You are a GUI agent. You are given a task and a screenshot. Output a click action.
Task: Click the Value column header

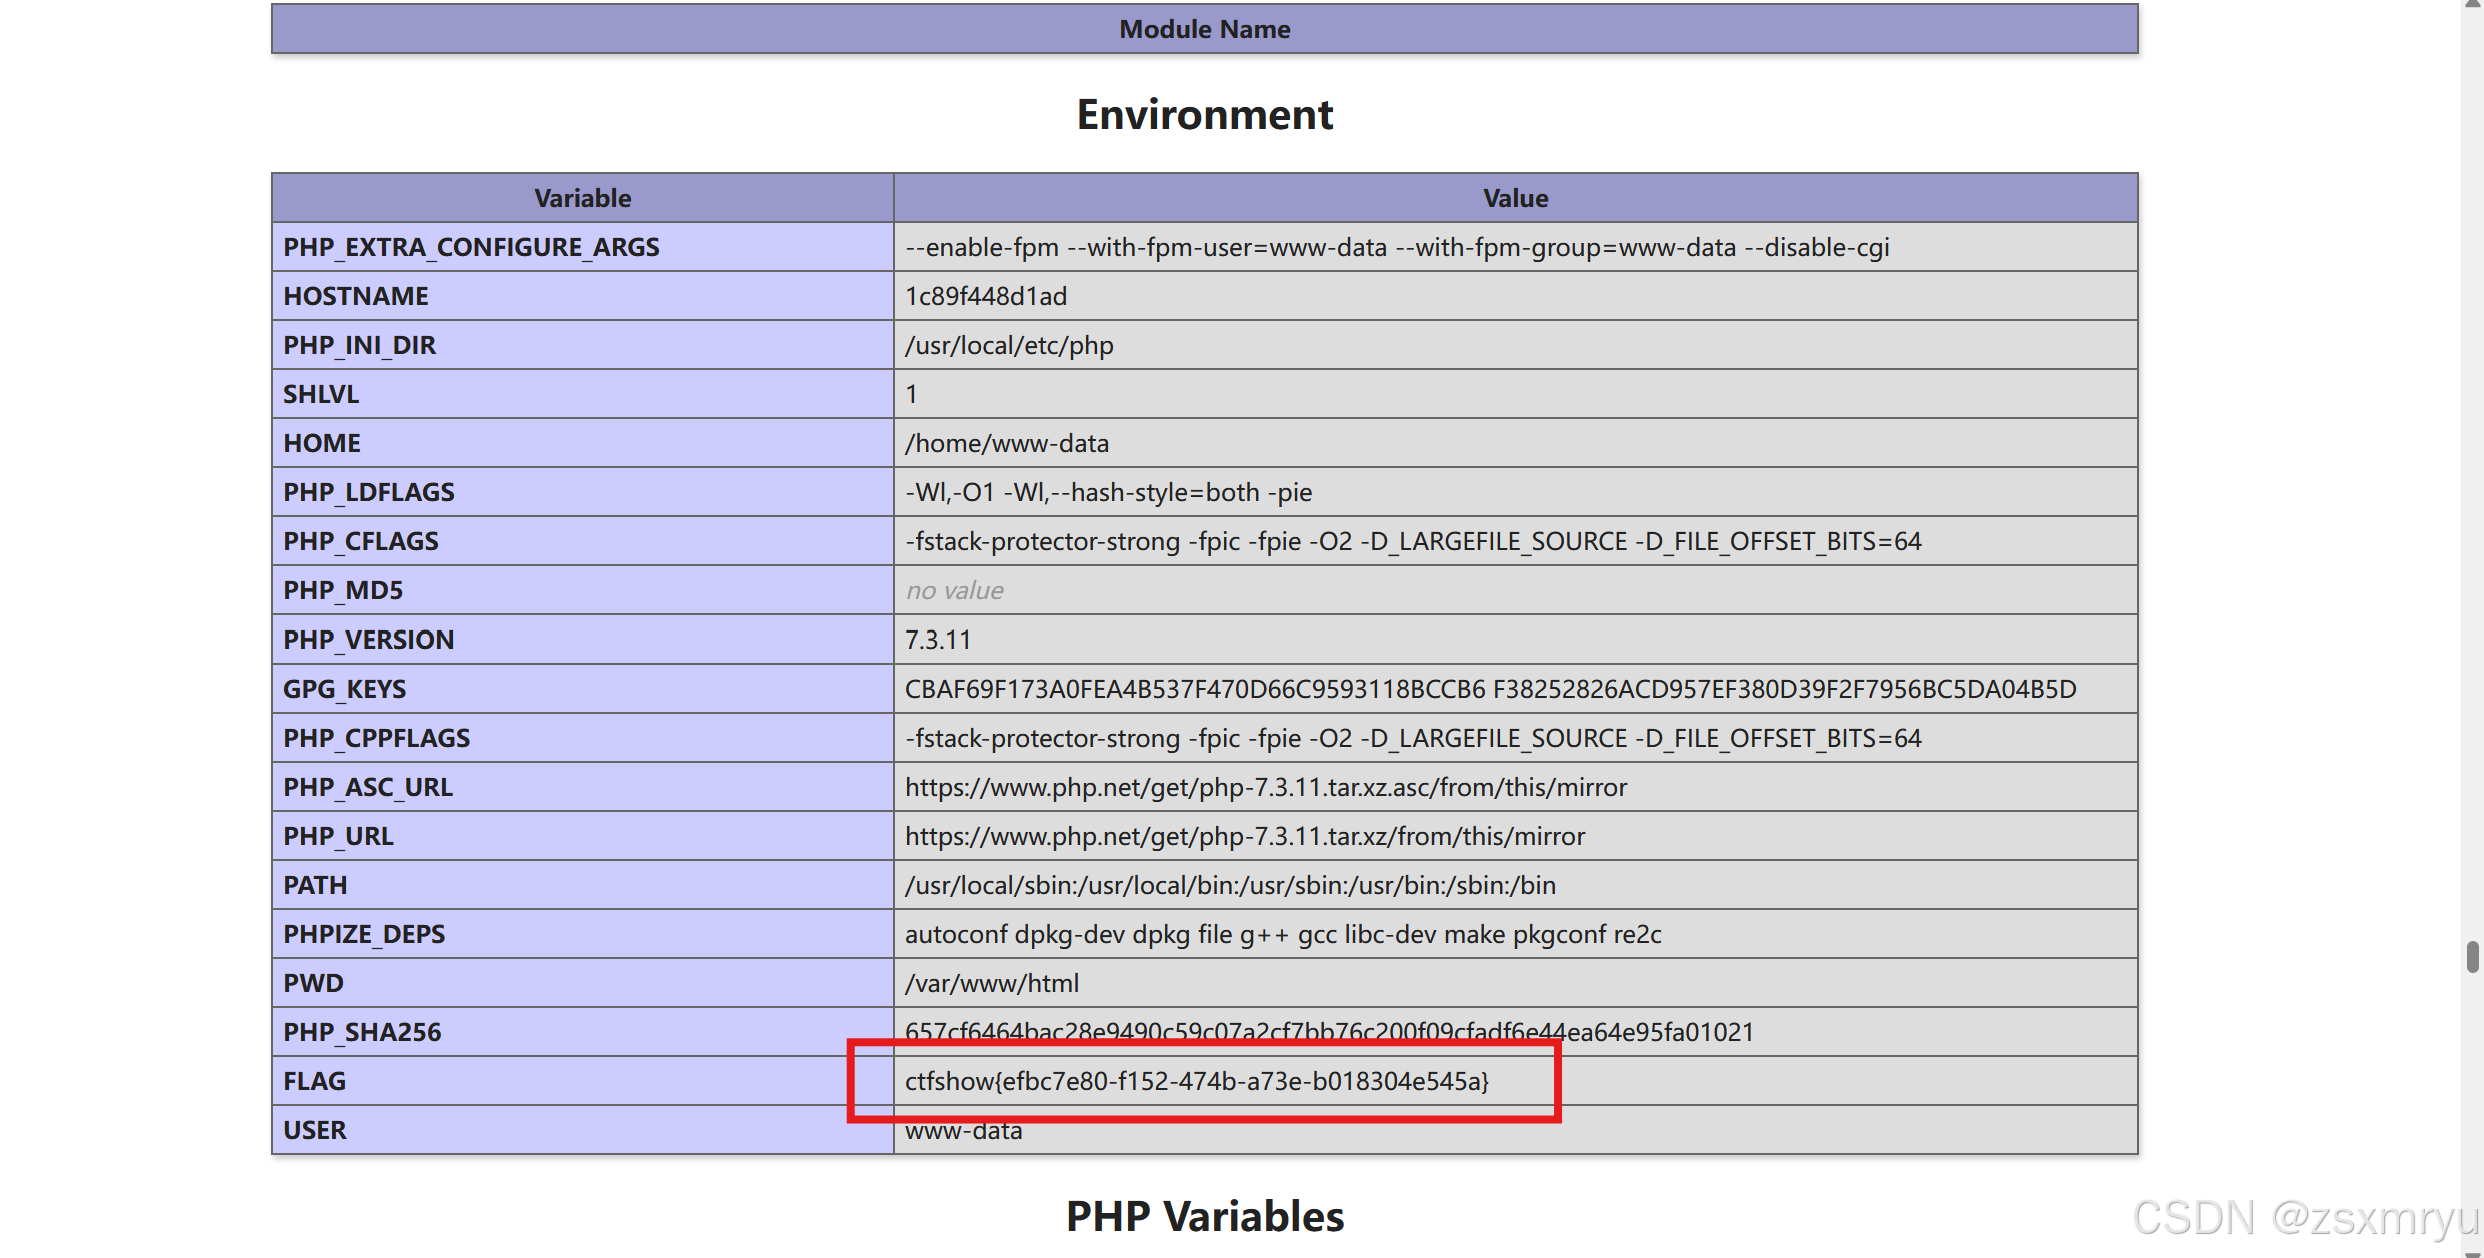tap(1515, 198)
